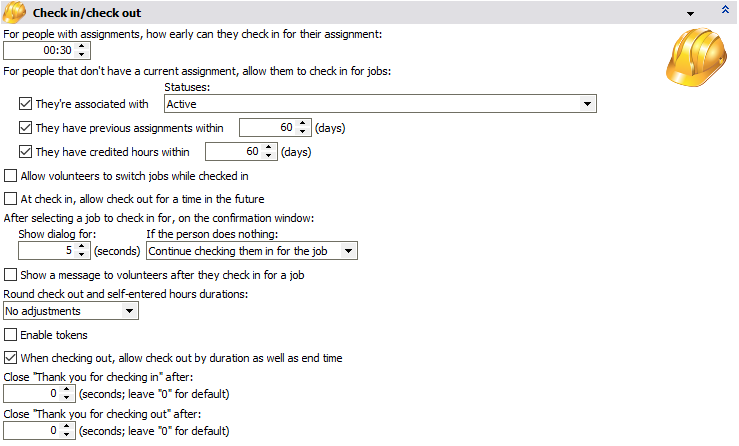This screenshot has width=739, height=446.
Task: Enable show message after check in
Action: (x=11, y=274)
